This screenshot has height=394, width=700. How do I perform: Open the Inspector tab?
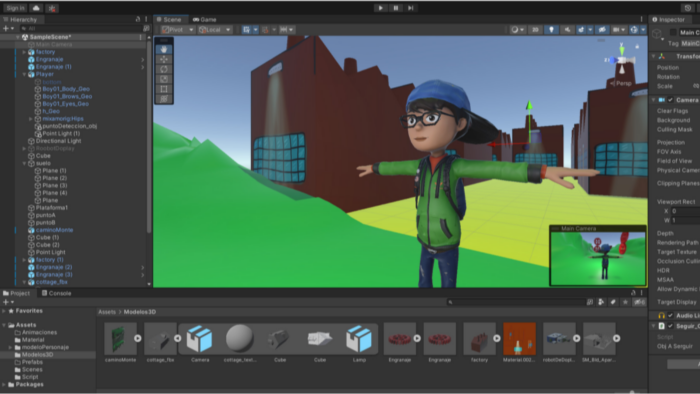[668, 19]
